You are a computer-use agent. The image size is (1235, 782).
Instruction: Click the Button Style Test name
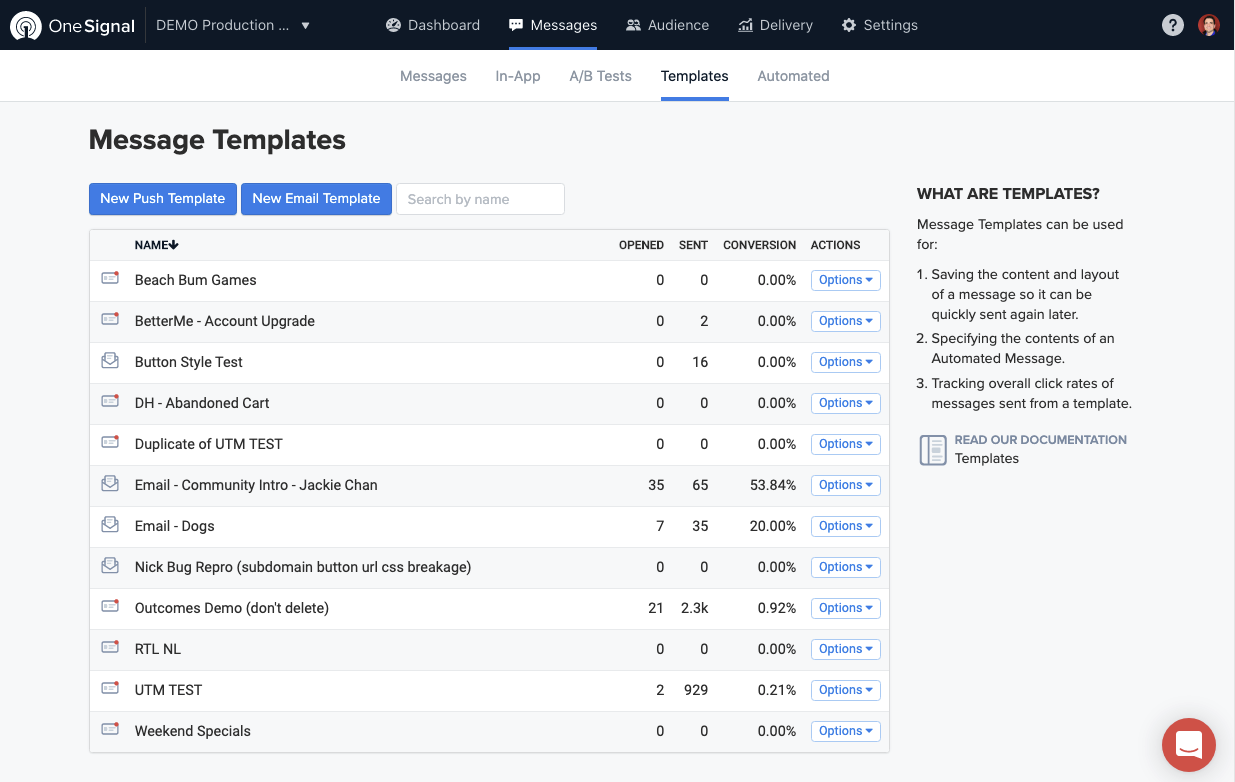[189, 362]
